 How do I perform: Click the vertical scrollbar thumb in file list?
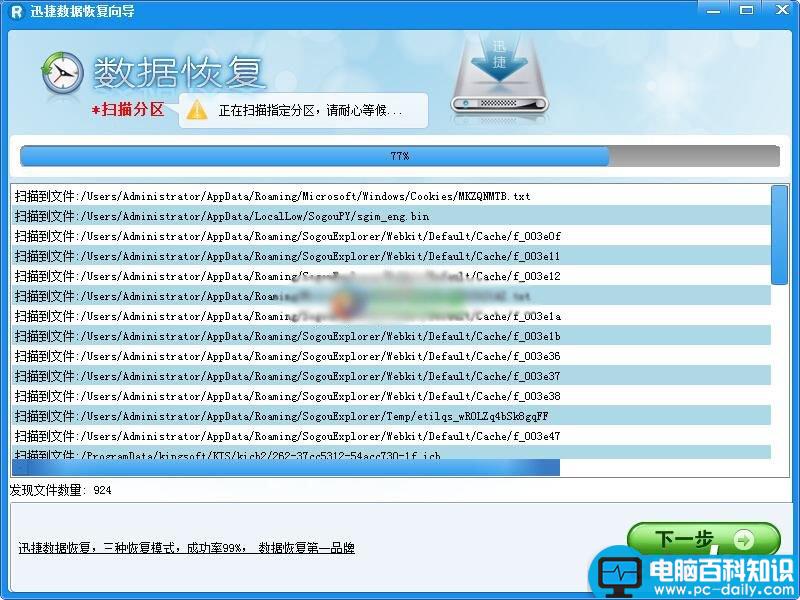pos(779,235)
